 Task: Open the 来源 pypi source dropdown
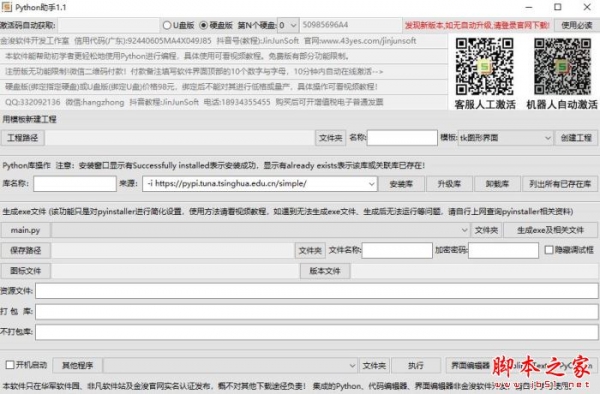pos(260,184)
